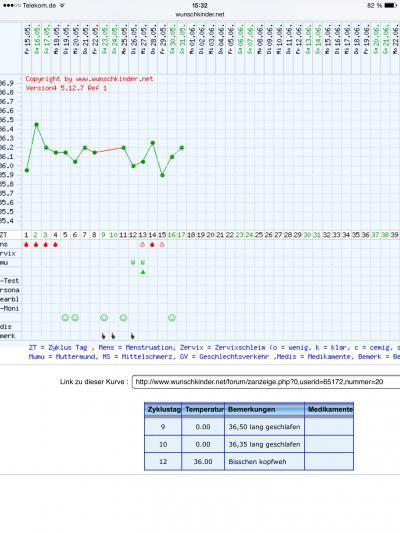Click the 'Fr 15.05.' date column header
Image resolution: width=400 pixels, height=533 pixels.
27,40
